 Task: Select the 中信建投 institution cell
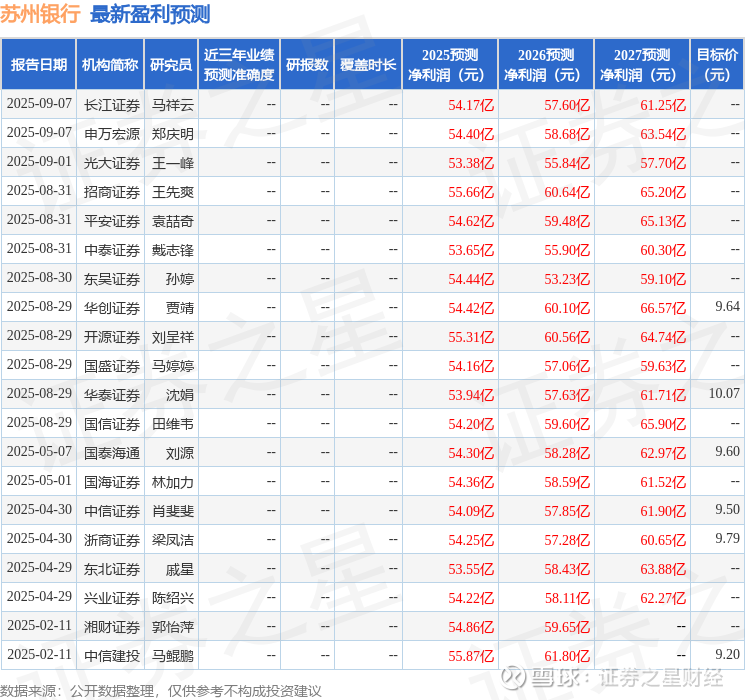[x=112, y=656]
